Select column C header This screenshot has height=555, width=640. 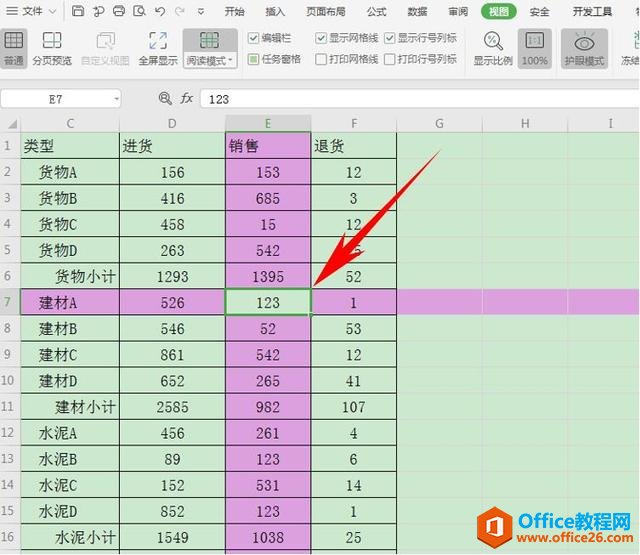tap(70, 123)
